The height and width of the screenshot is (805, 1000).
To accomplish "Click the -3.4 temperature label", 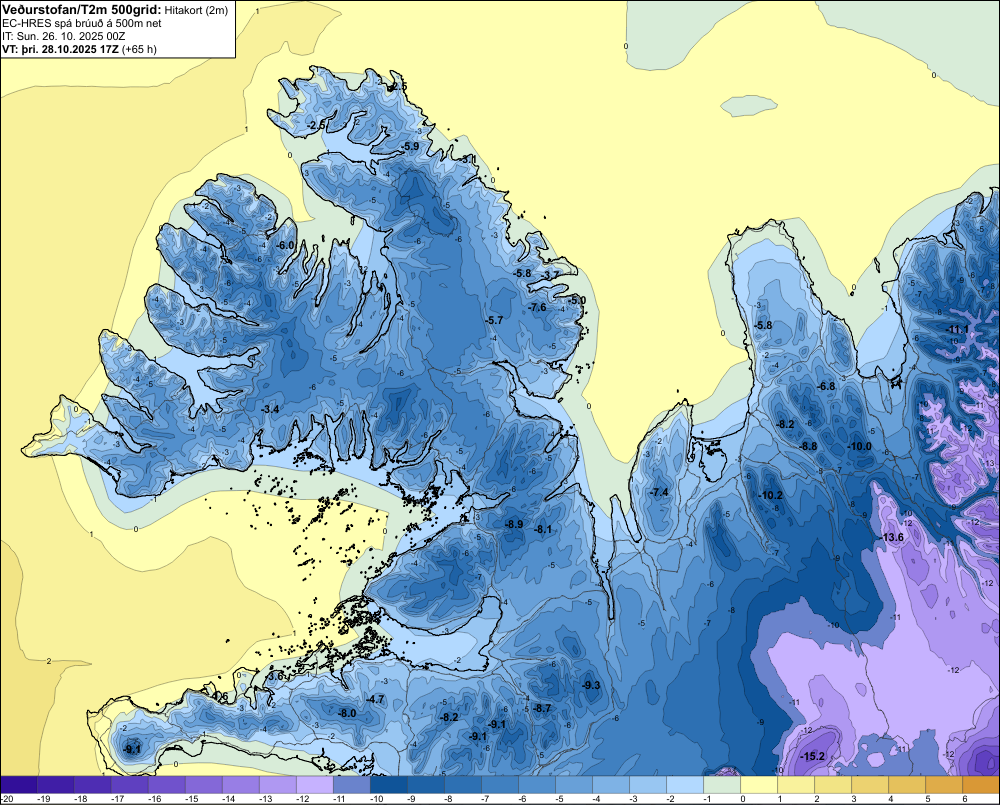I will pos(270,409).
